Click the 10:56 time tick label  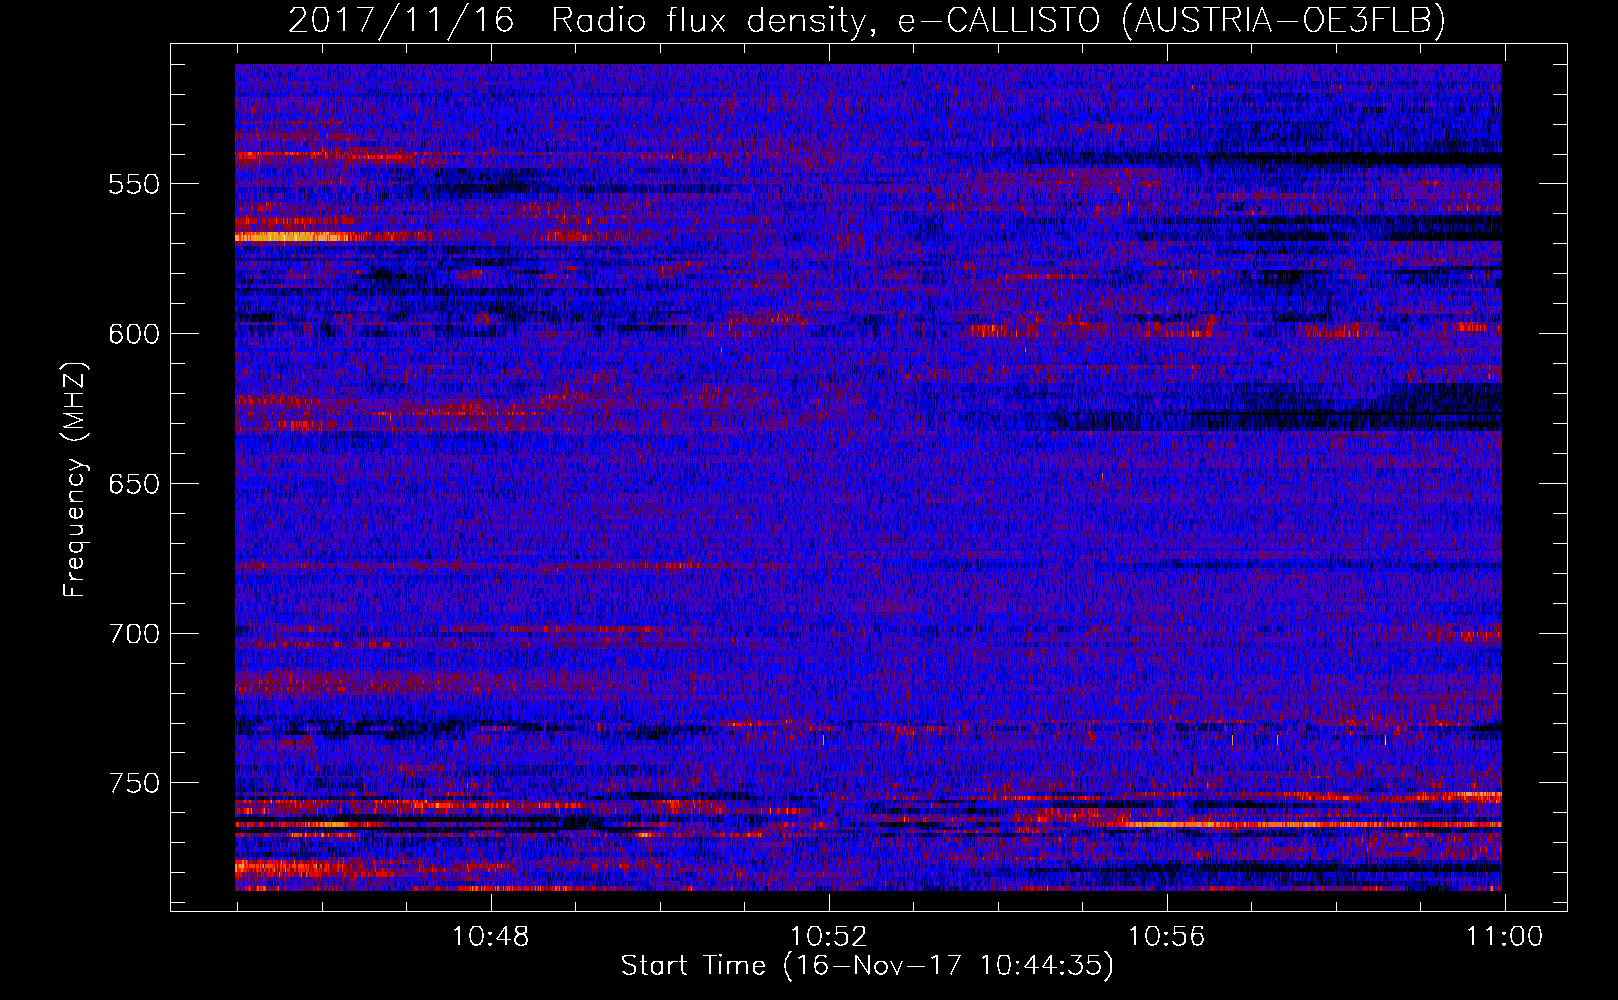coord(1167,937)
